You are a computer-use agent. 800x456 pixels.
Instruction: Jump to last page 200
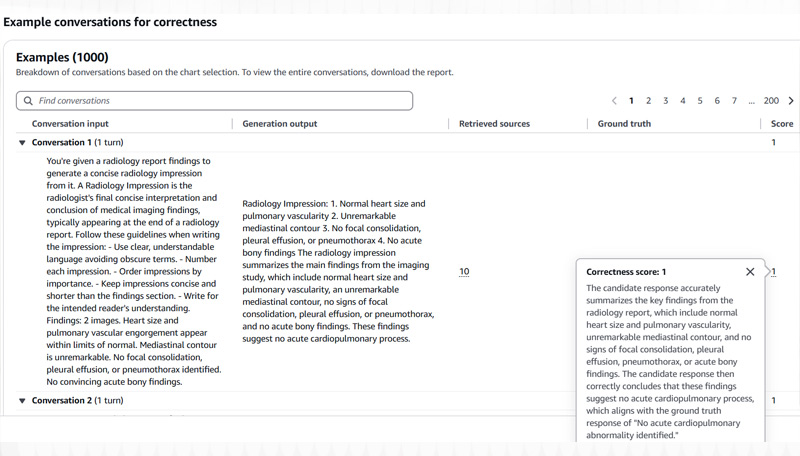(x=771, y=101)
